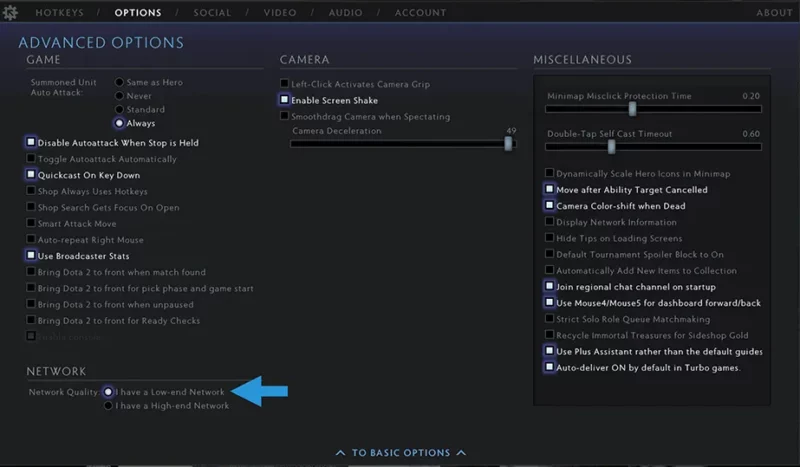The width and height of the screenshot is (800, 467).
Task: Uncheck Camera Color-shift when Dead
Action: tap(549, 205)
